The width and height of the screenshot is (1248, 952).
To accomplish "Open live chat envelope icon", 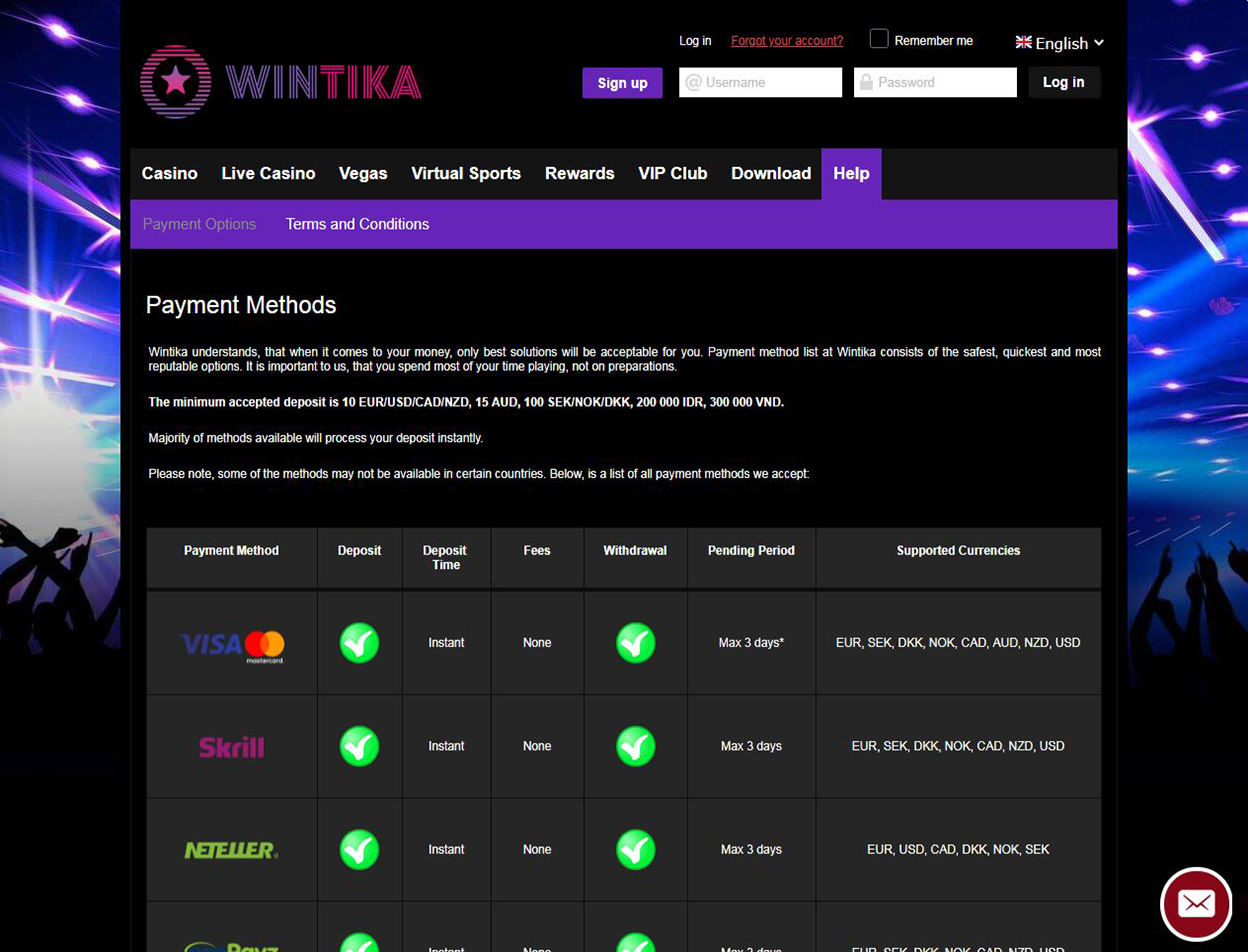I will coord(1196,903).
